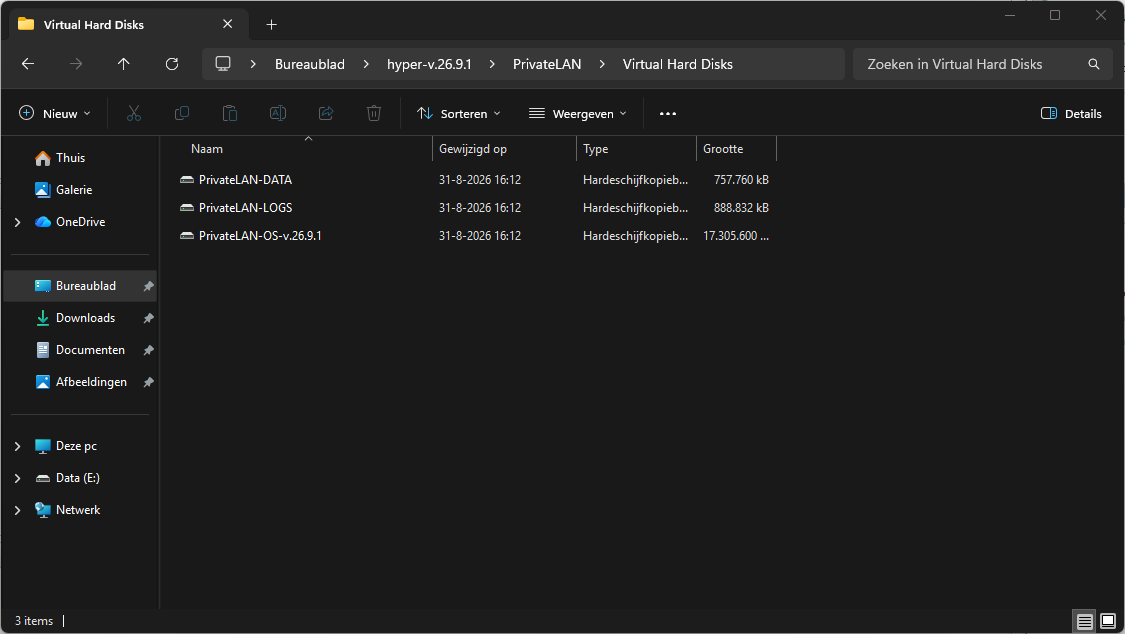This screenshot has width=1125, height=634.
Task: Click the hyper-v.26.9.1 breadcrumb segment
Action: (429, 64)
